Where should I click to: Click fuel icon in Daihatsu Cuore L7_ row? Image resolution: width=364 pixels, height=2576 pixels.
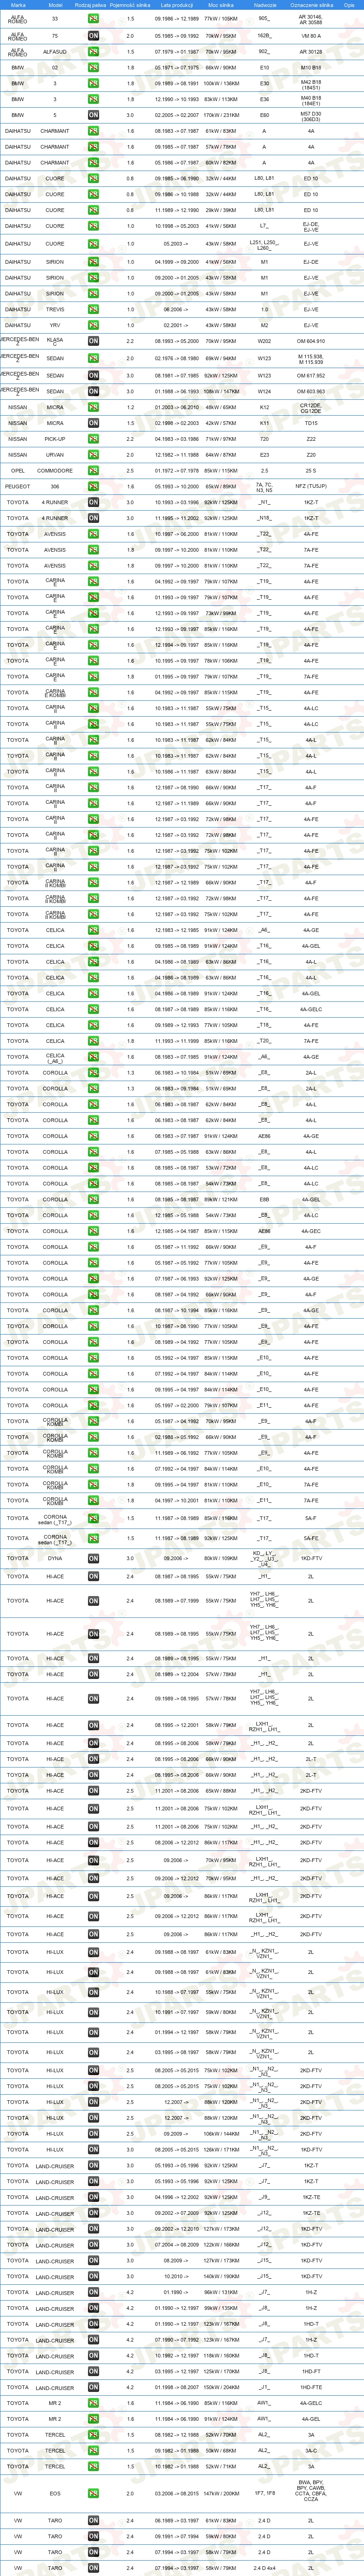point(93,226)
